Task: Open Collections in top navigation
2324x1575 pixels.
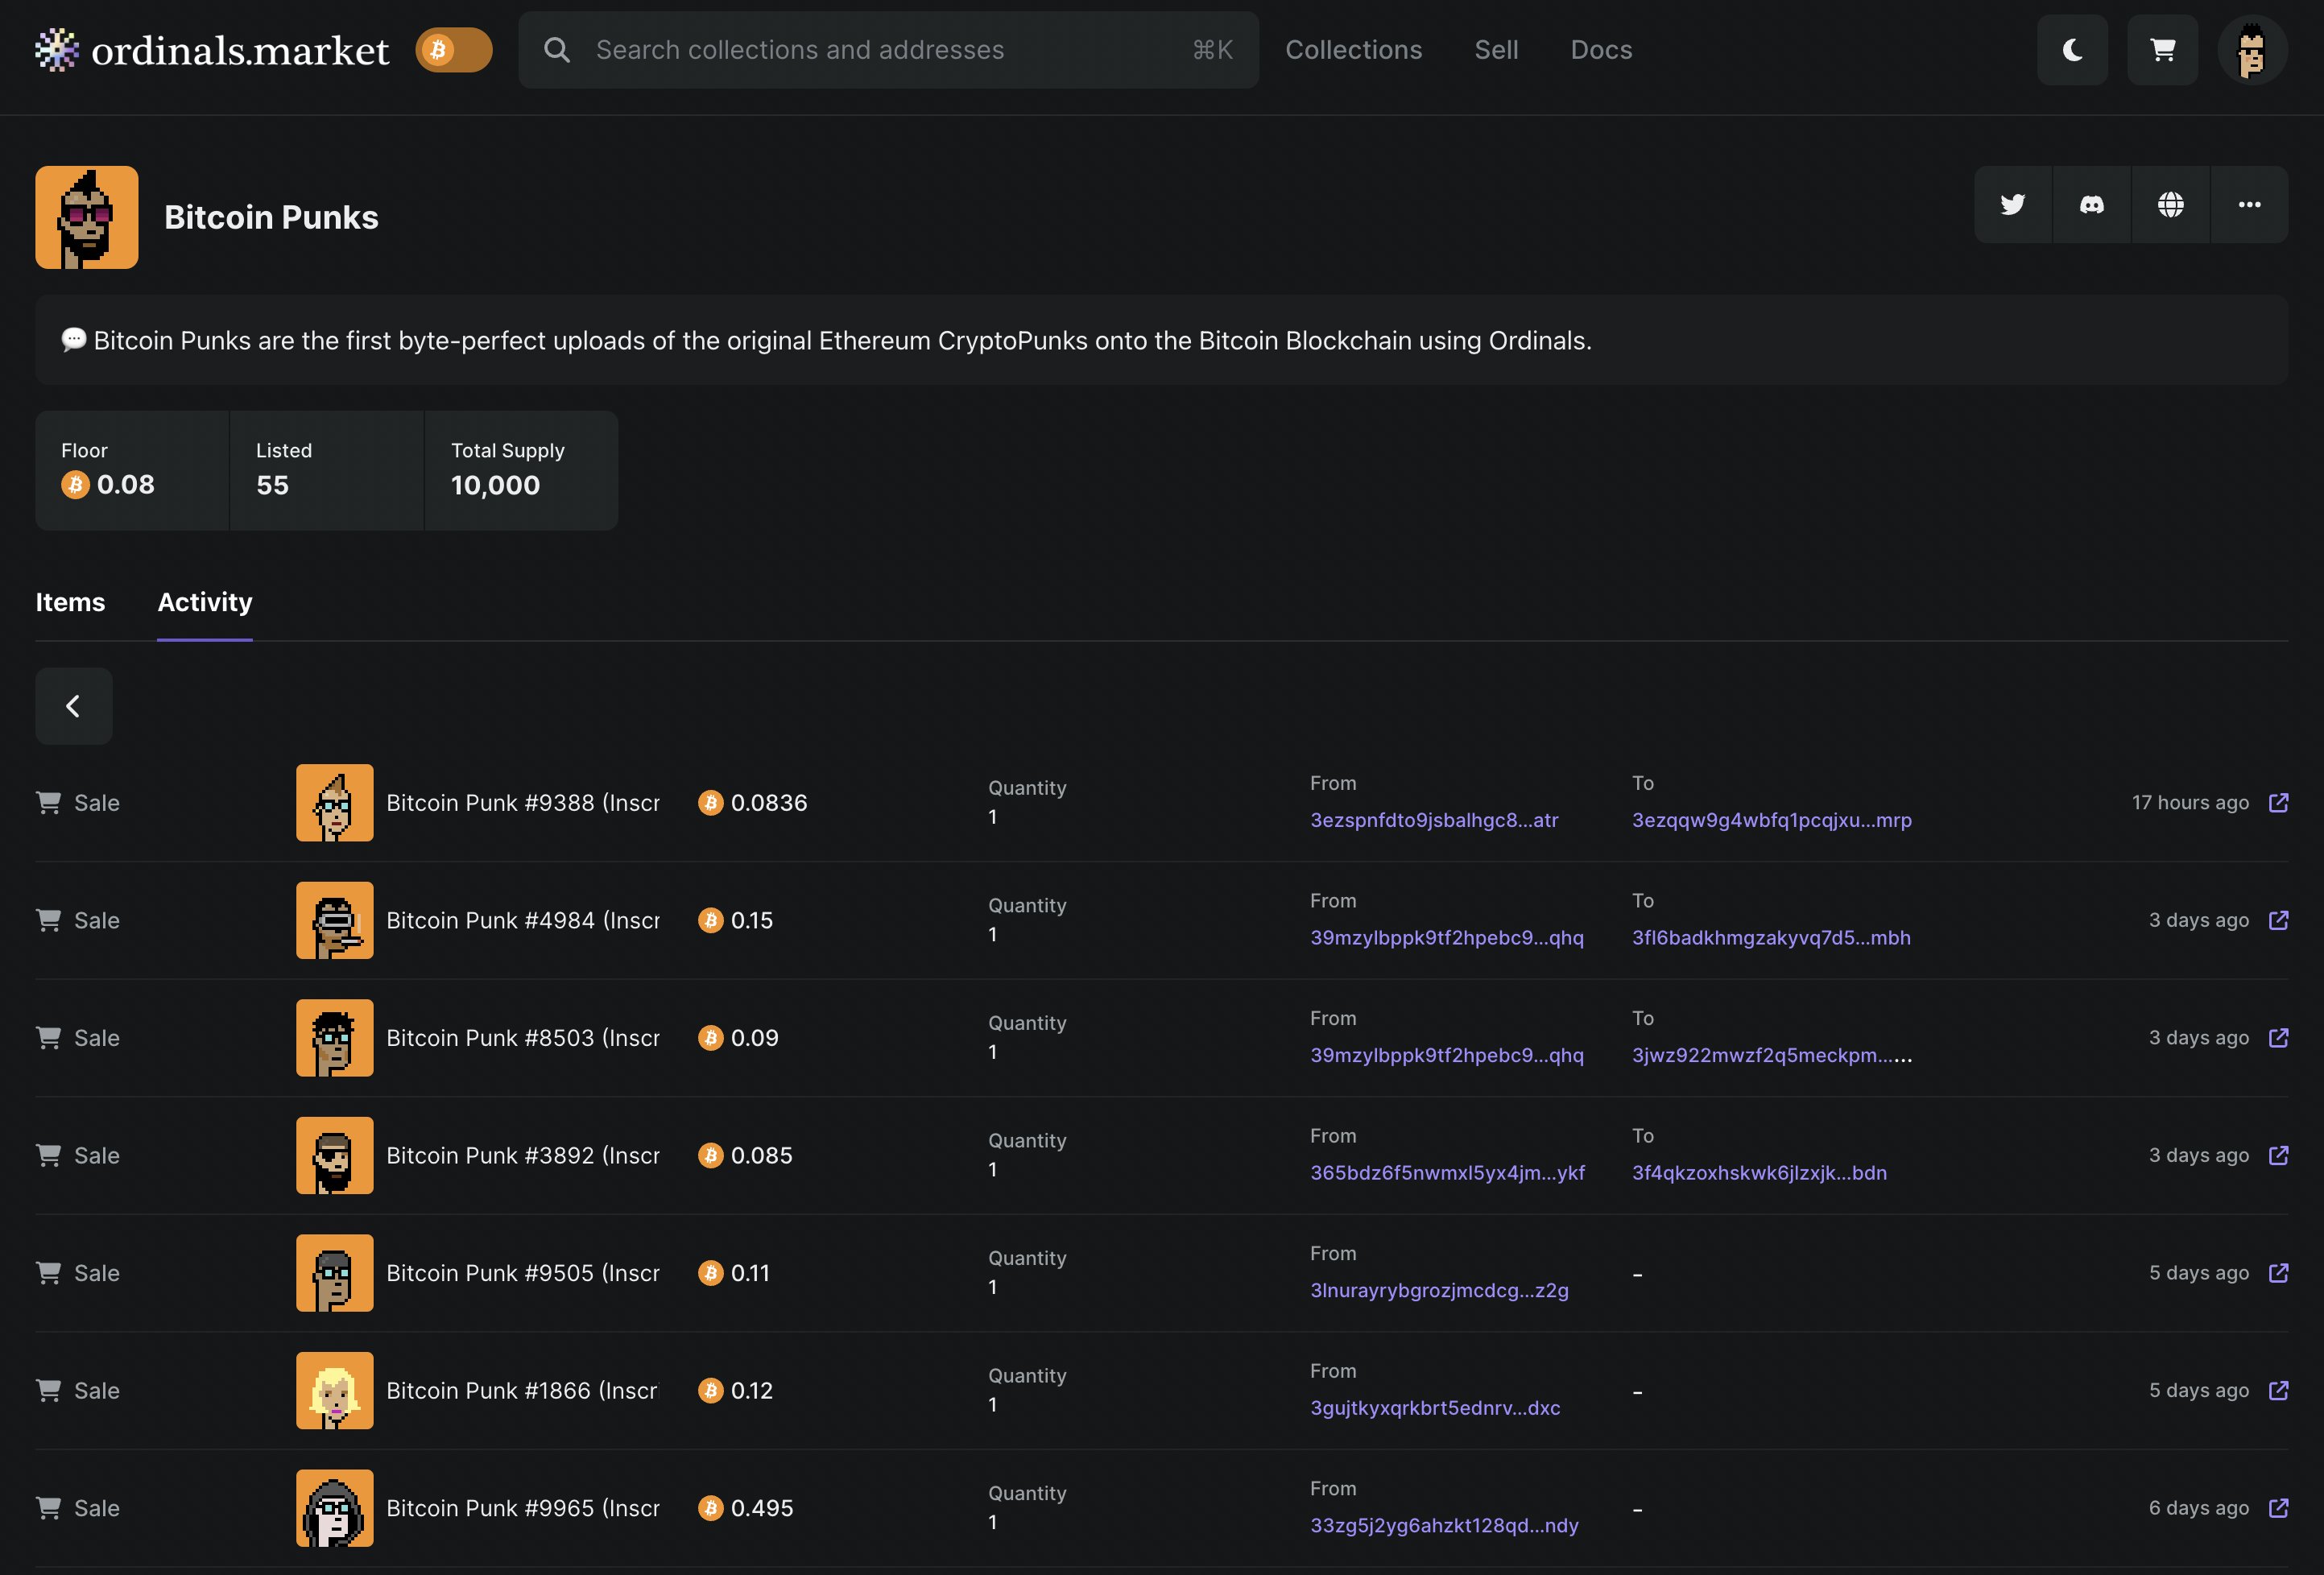Action: (1353, 50)
